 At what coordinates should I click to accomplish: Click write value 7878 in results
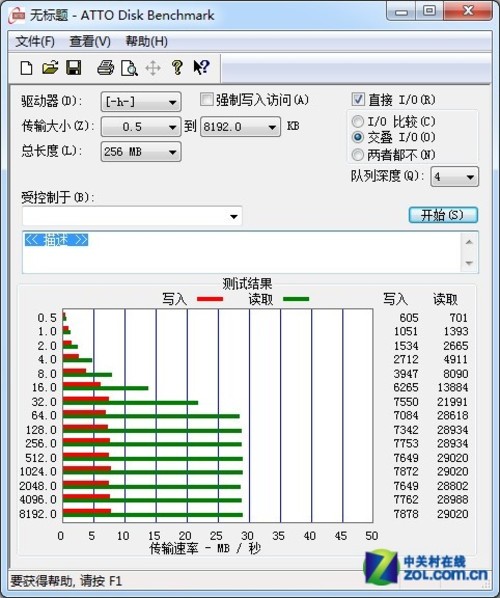[406, 514]
